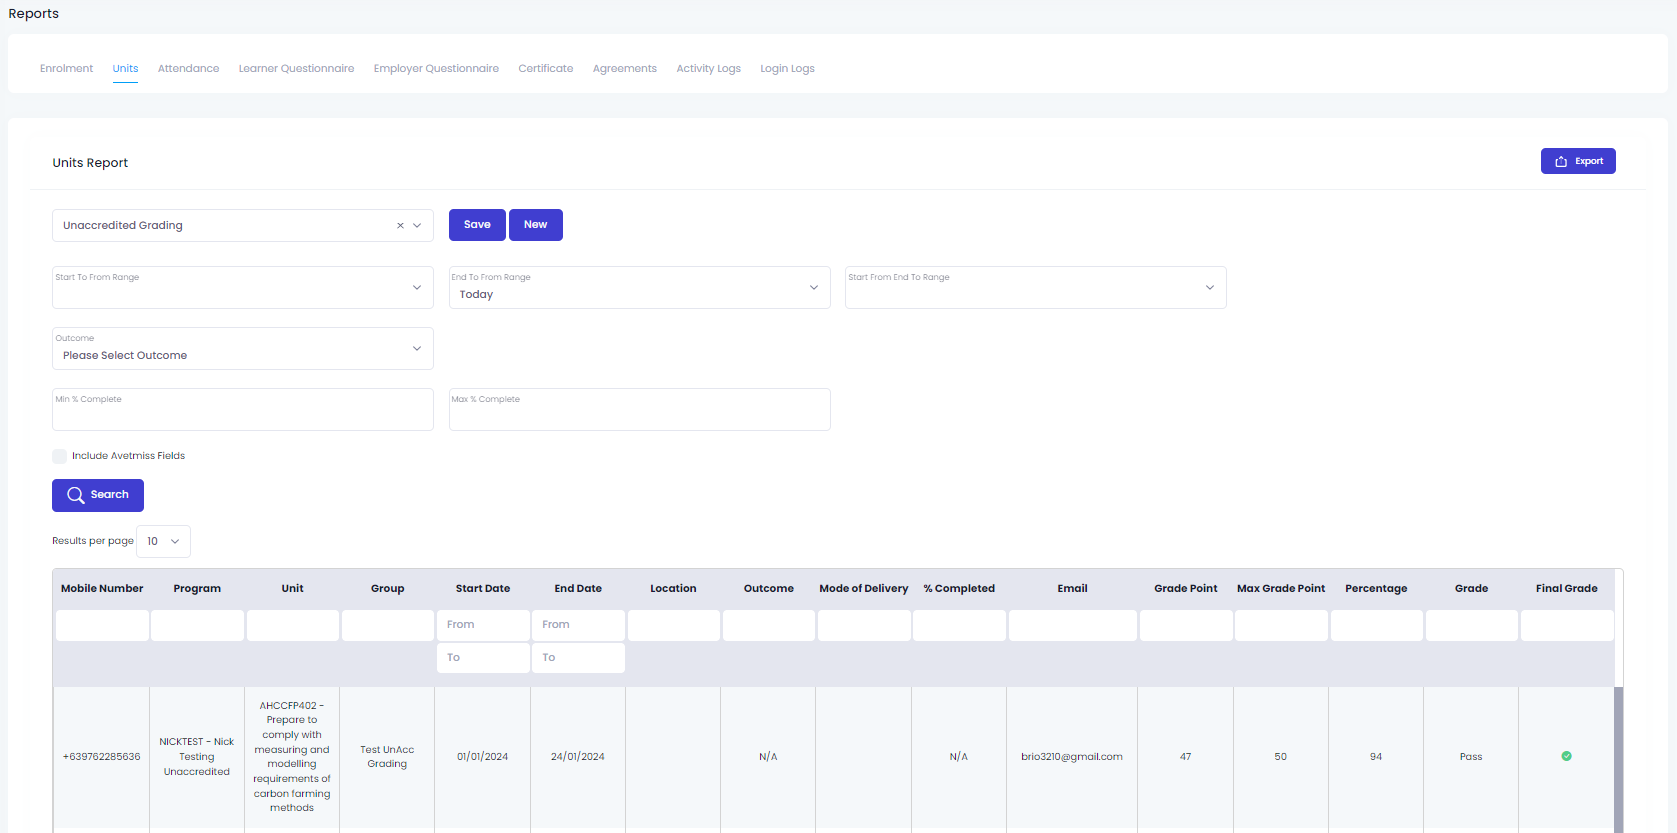Click the Start Date From filter field
1677x833 pixels.
coord(483,625)
